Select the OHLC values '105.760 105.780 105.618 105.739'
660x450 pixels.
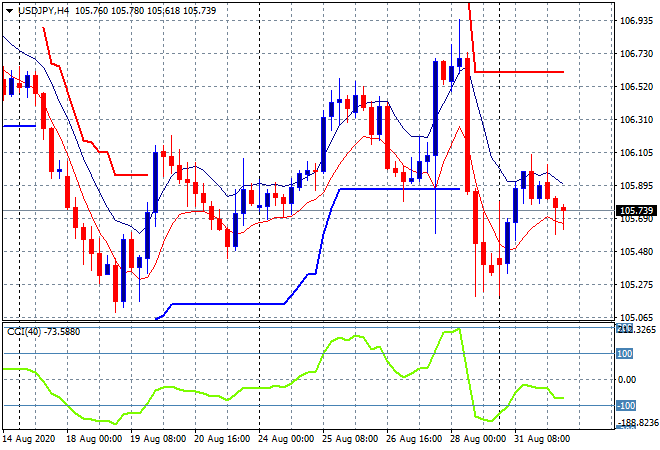[x=146, y=11]
